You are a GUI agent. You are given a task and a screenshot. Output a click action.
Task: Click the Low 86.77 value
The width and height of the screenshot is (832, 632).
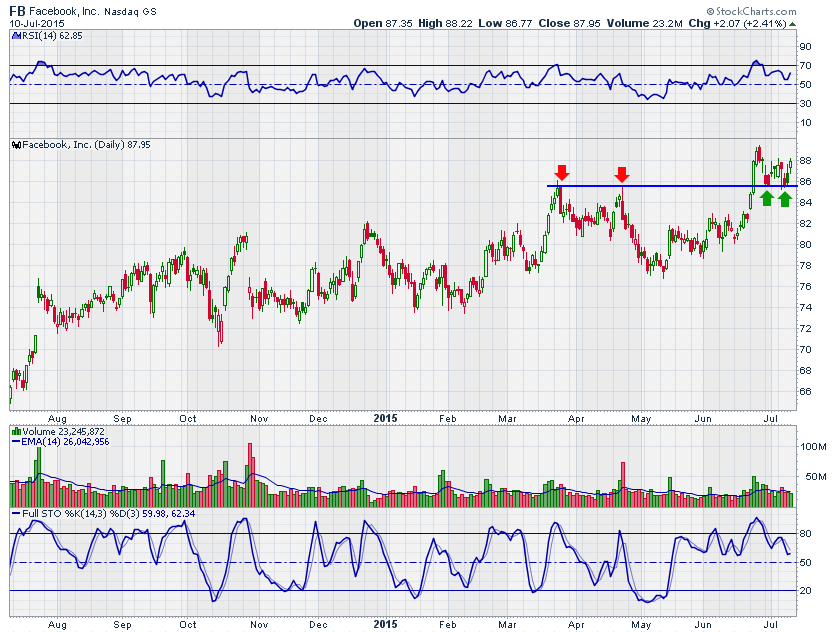505,23
